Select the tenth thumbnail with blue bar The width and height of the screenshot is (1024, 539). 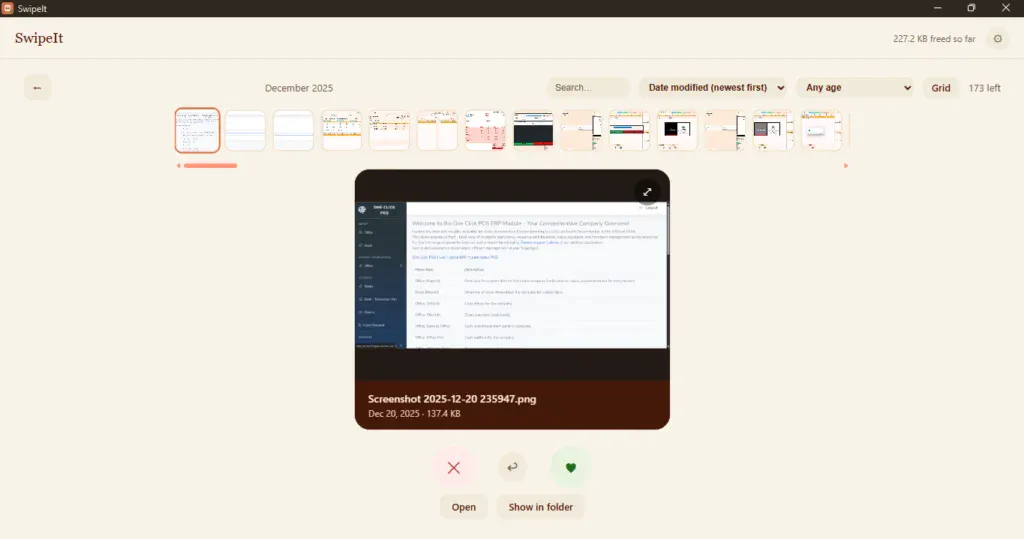pyautogui.click(x=630, y=131)
